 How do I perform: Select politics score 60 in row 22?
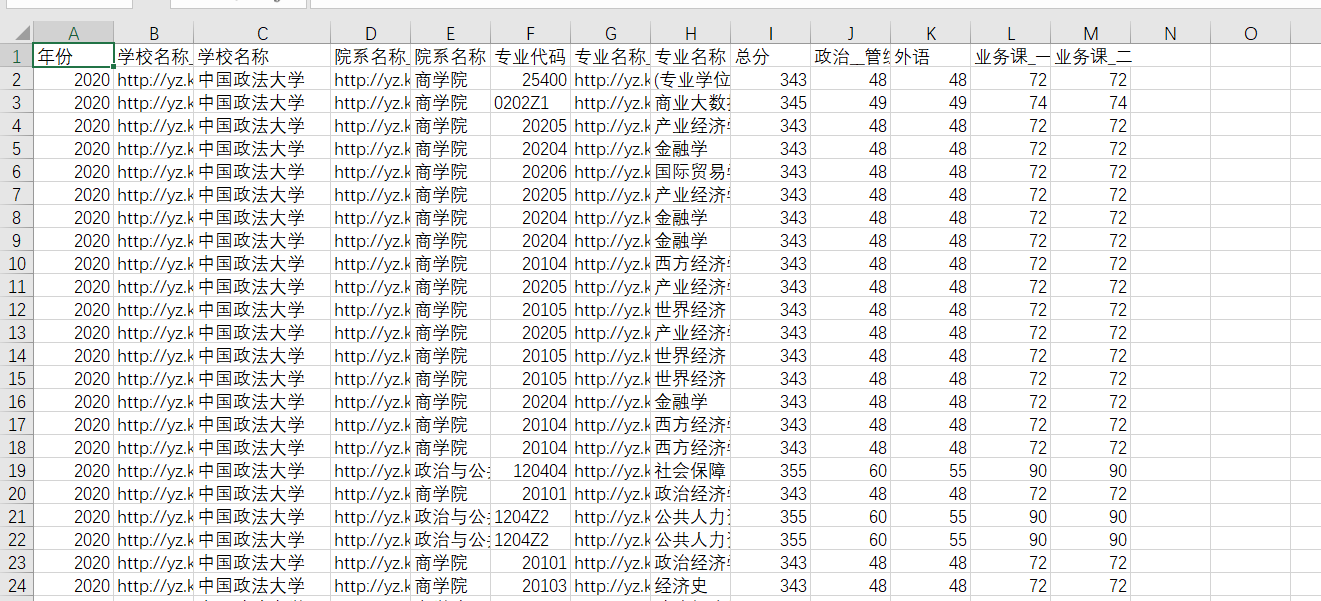click(851, 539)
